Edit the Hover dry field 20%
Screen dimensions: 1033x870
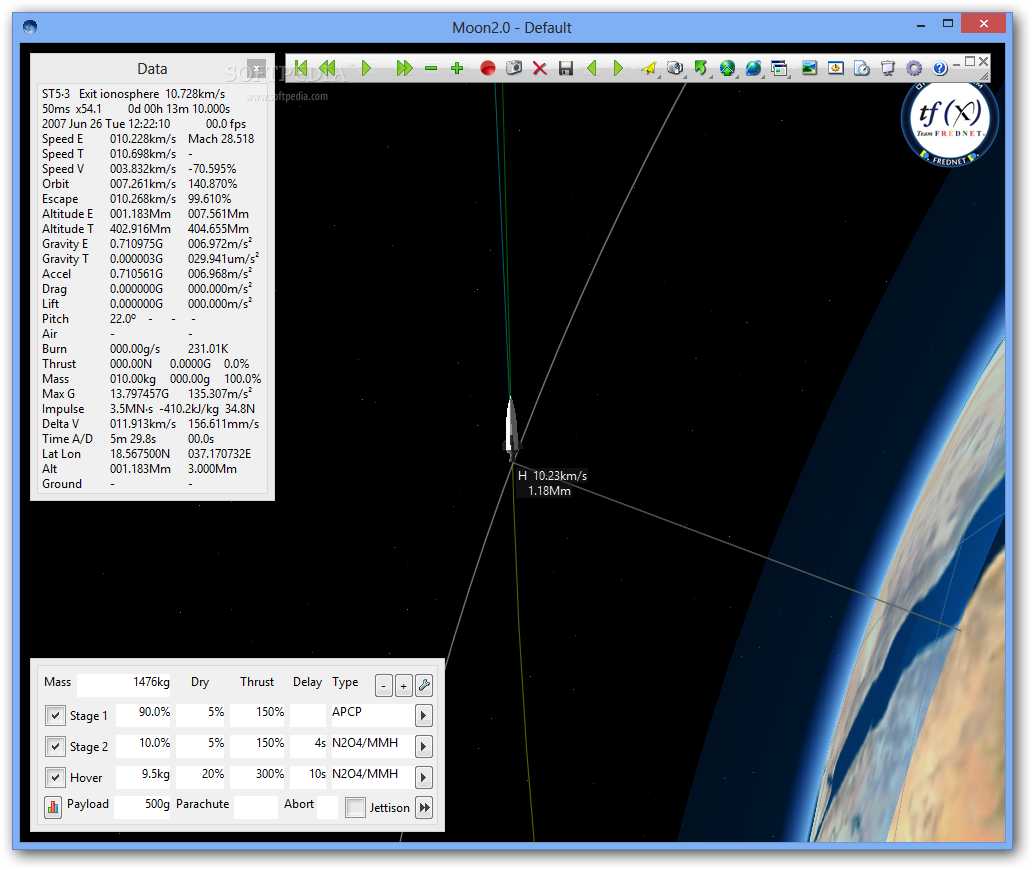coord(200,777)
